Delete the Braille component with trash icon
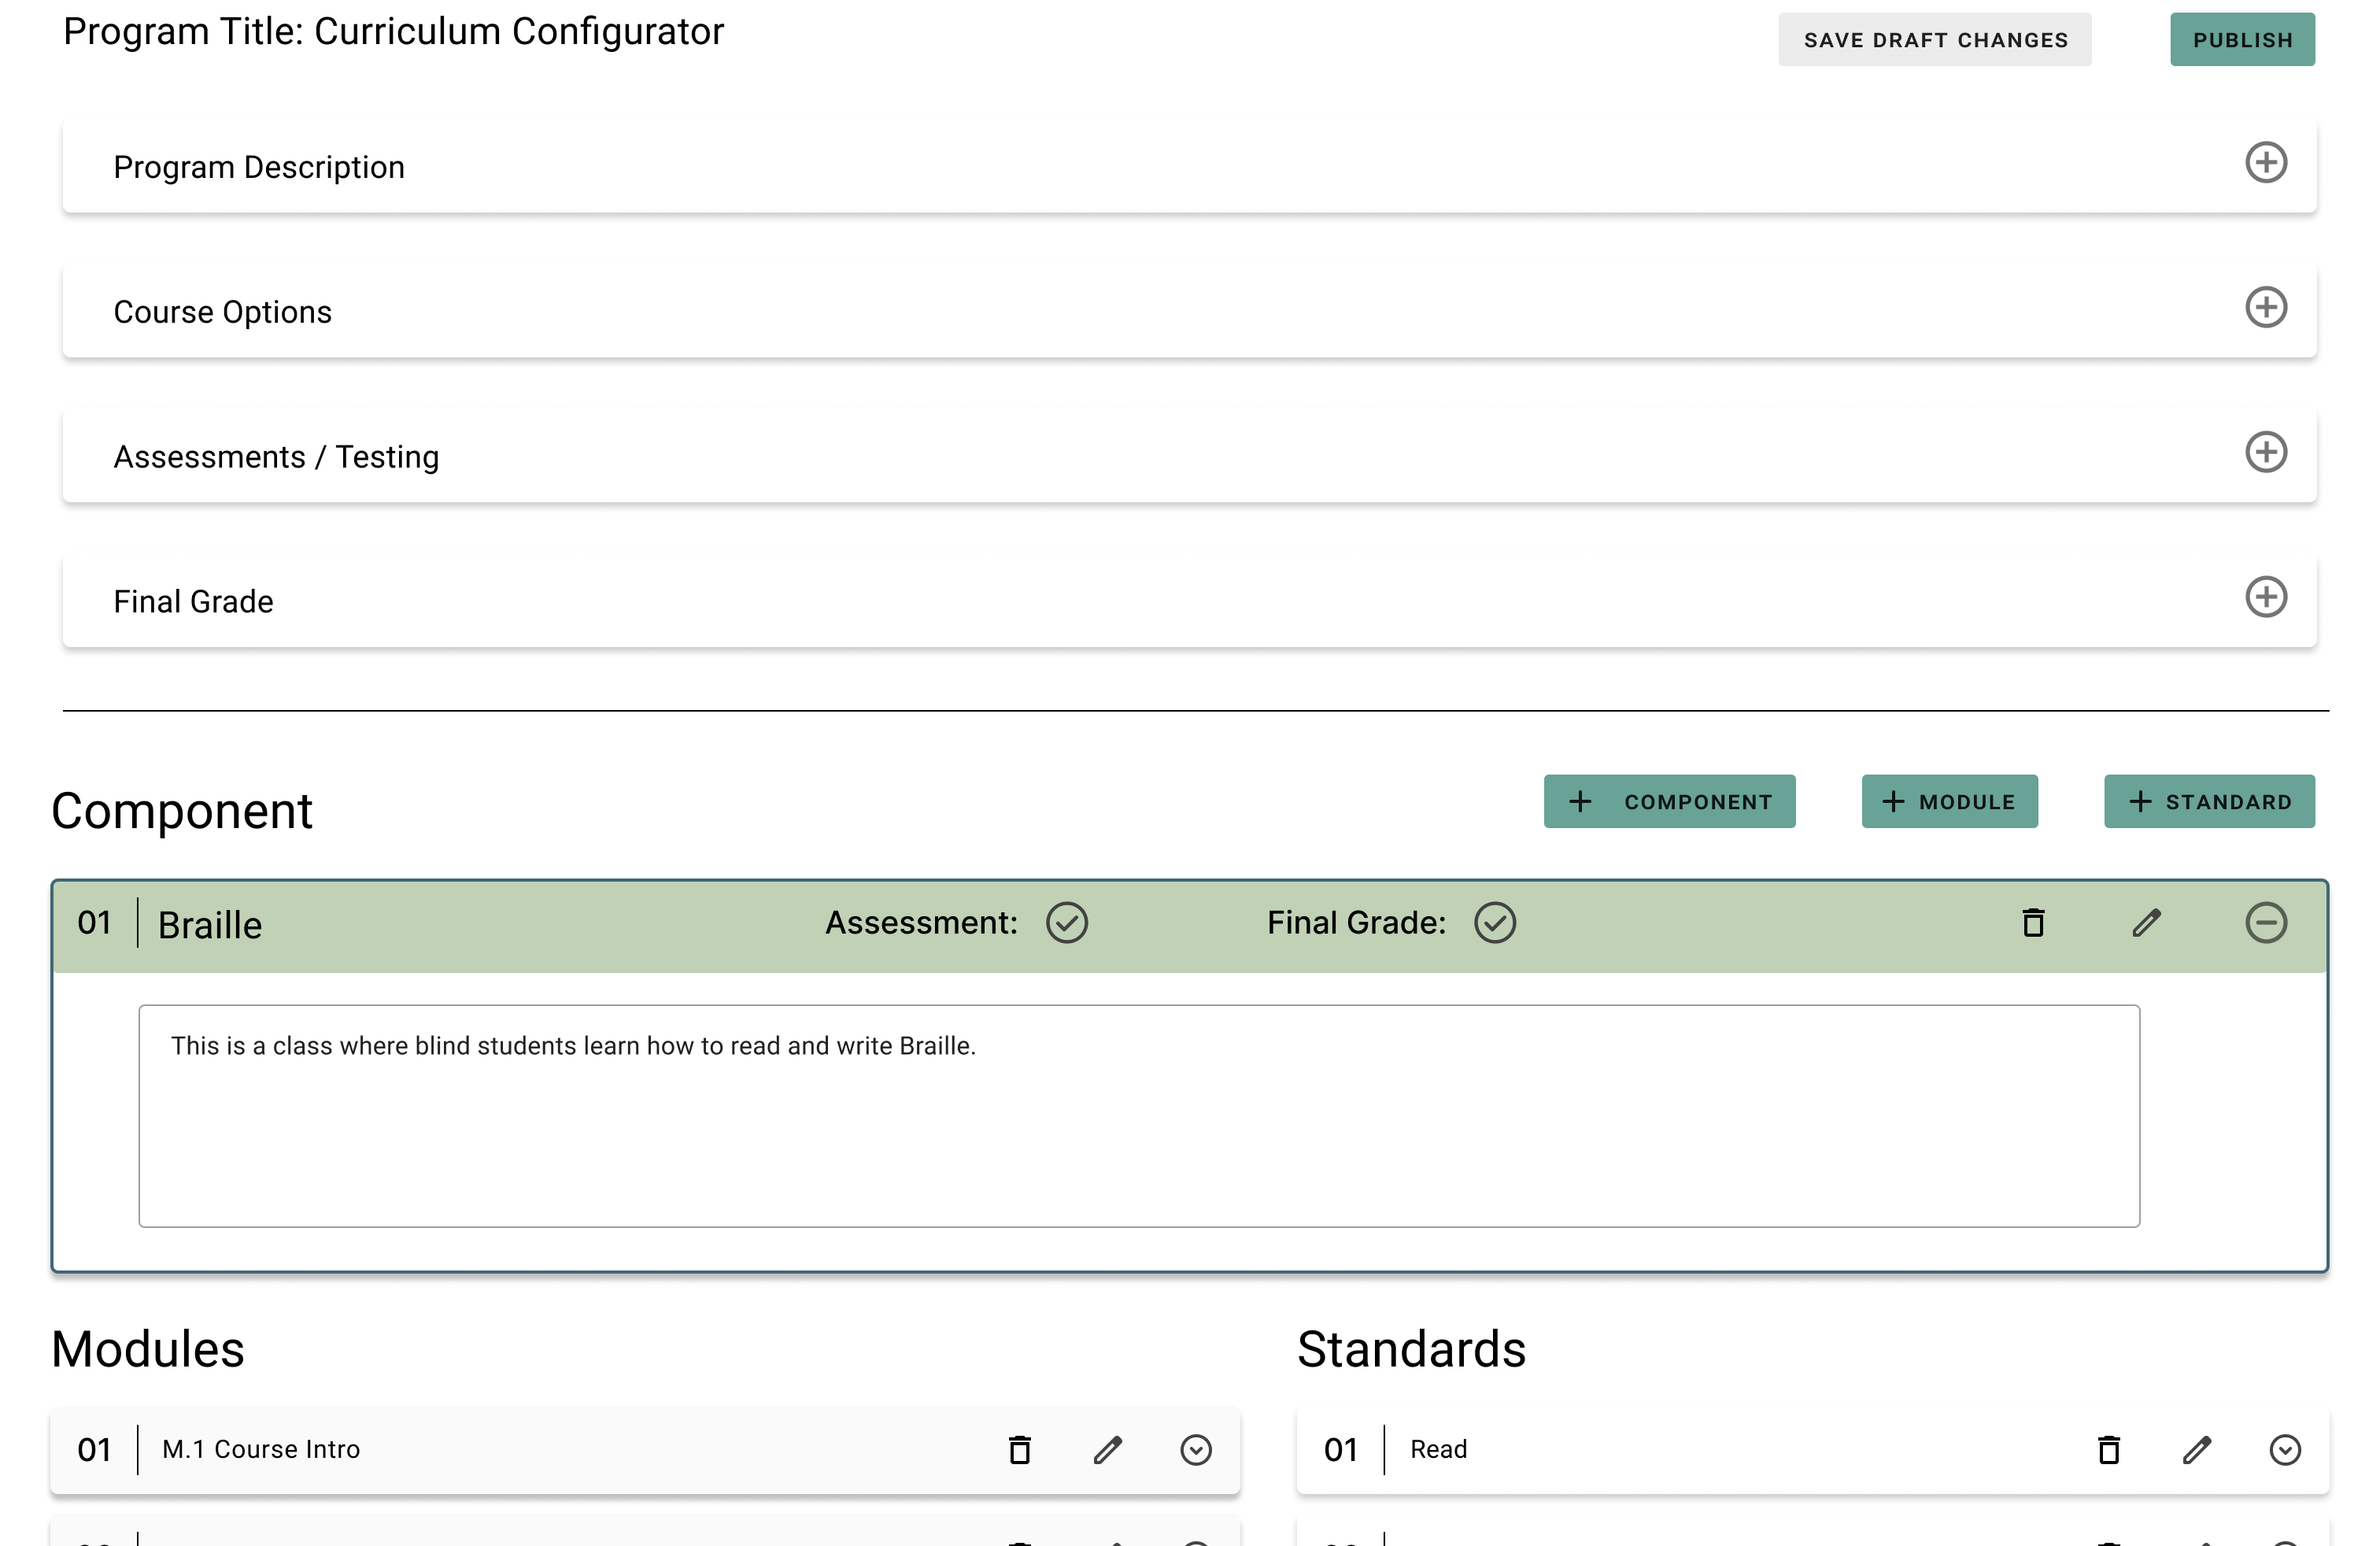This screenshot has width=2380, height=1546. 2033,922
